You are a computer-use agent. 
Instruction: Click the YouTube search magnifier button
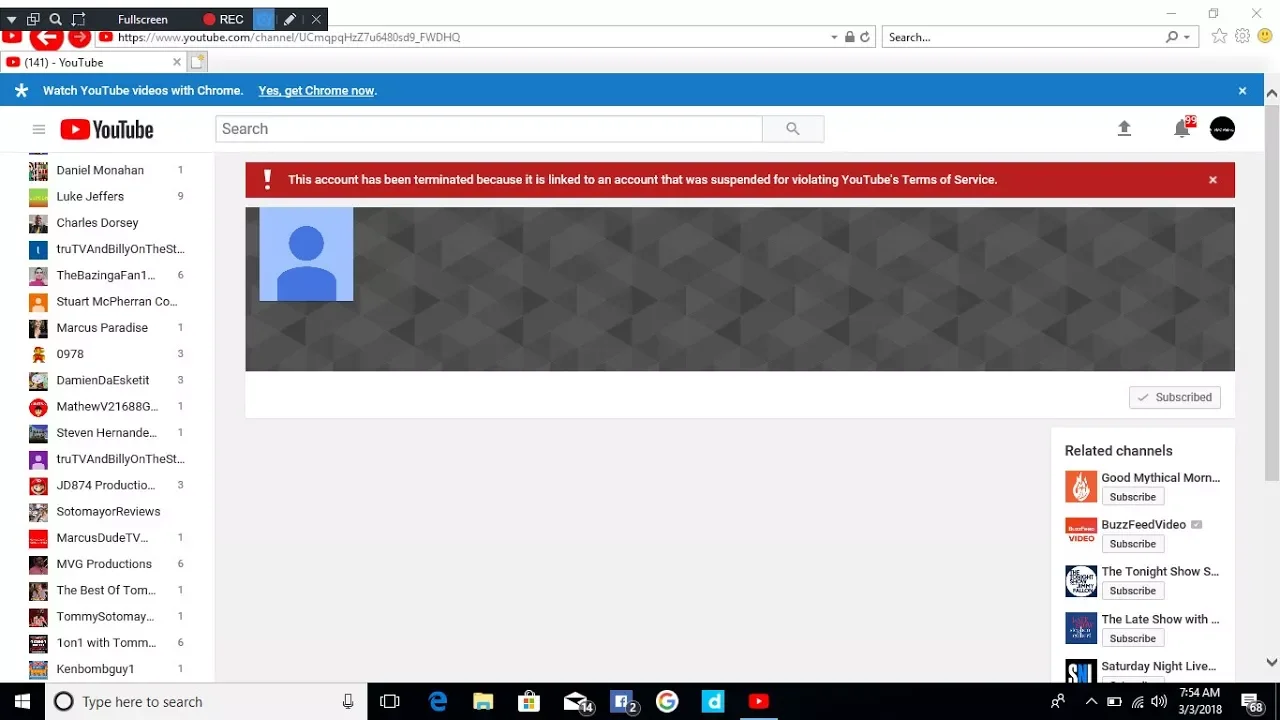[793, 129]
